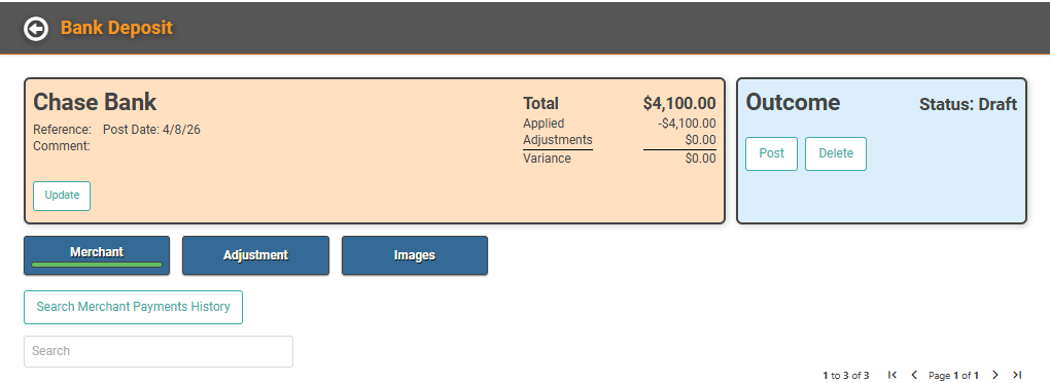The image size is (1050, 383).
Task: Delete this bank deposit
Action: [836, 154]
